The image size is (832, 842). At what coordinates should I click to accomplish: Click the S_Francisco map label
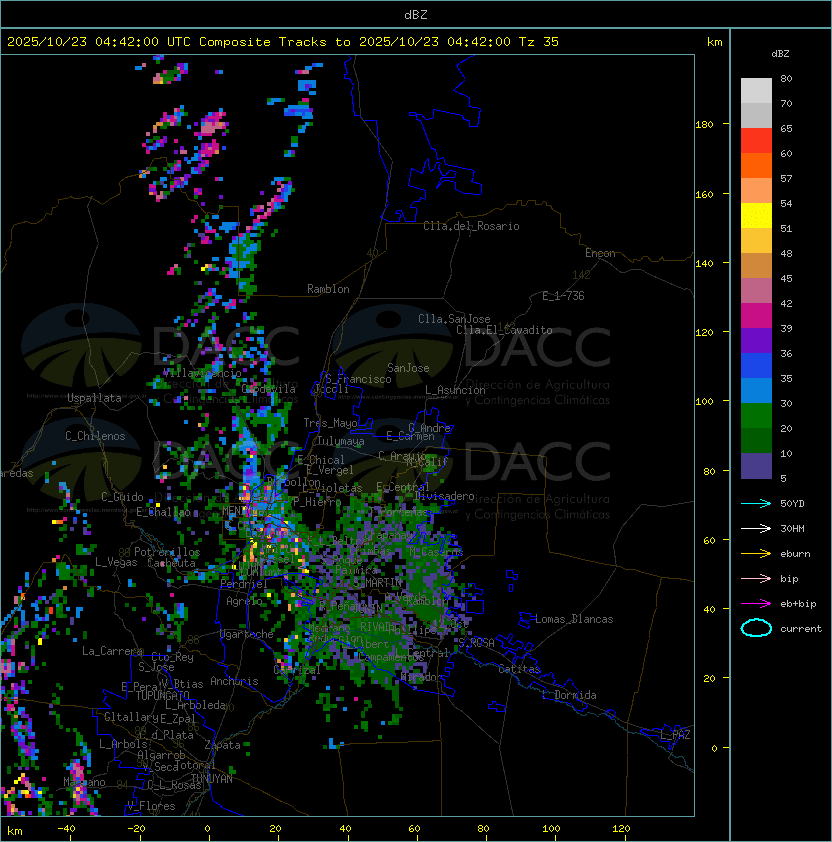(x=358, y=379)
